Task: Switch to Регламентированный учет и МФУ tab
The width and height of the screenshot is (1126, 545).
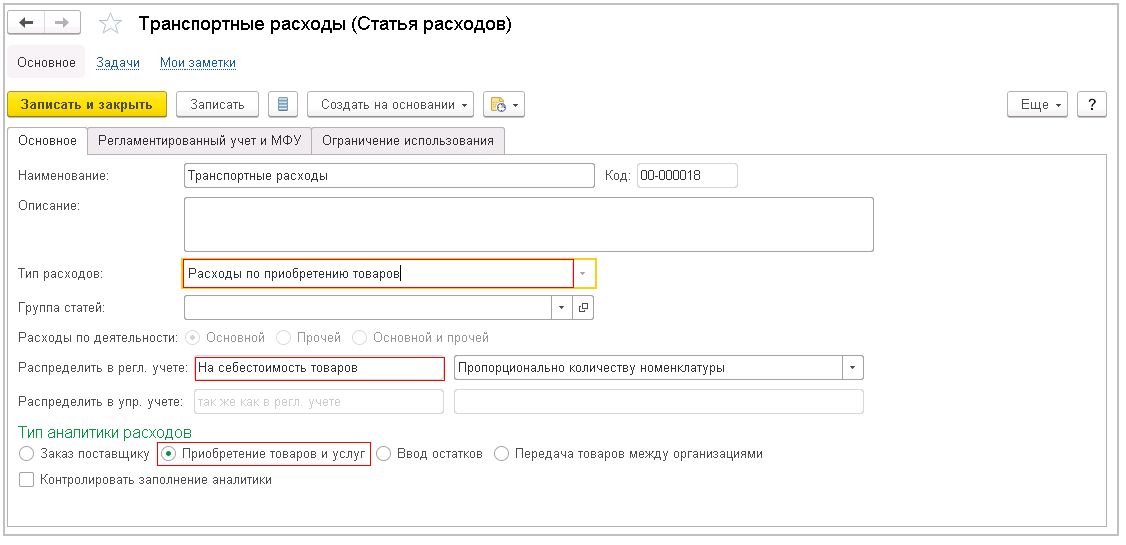Action: coord(199,141)
